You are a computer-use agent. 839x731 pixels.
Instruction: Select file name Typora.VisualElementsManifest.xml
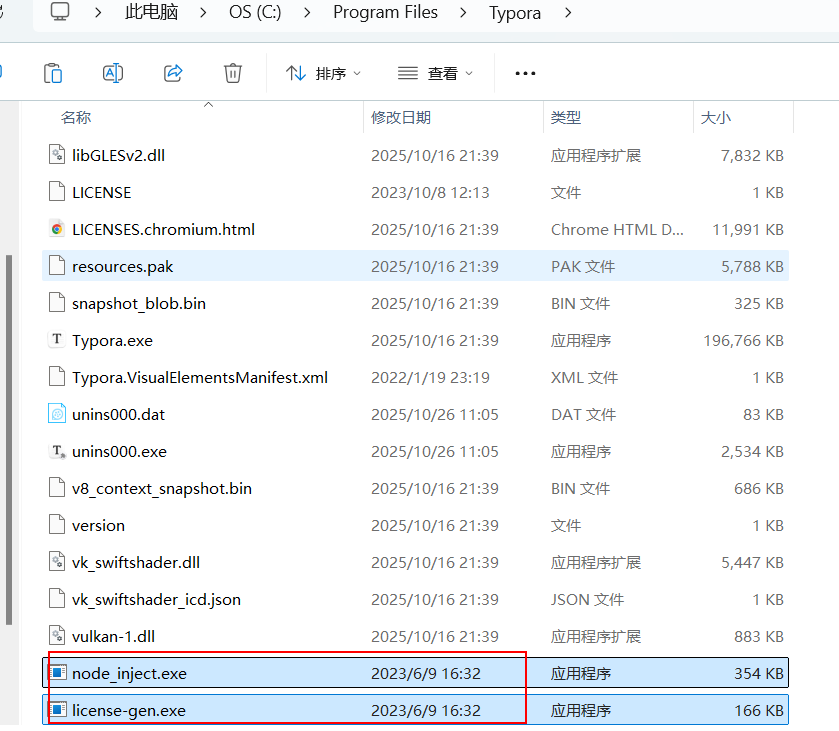200,378
